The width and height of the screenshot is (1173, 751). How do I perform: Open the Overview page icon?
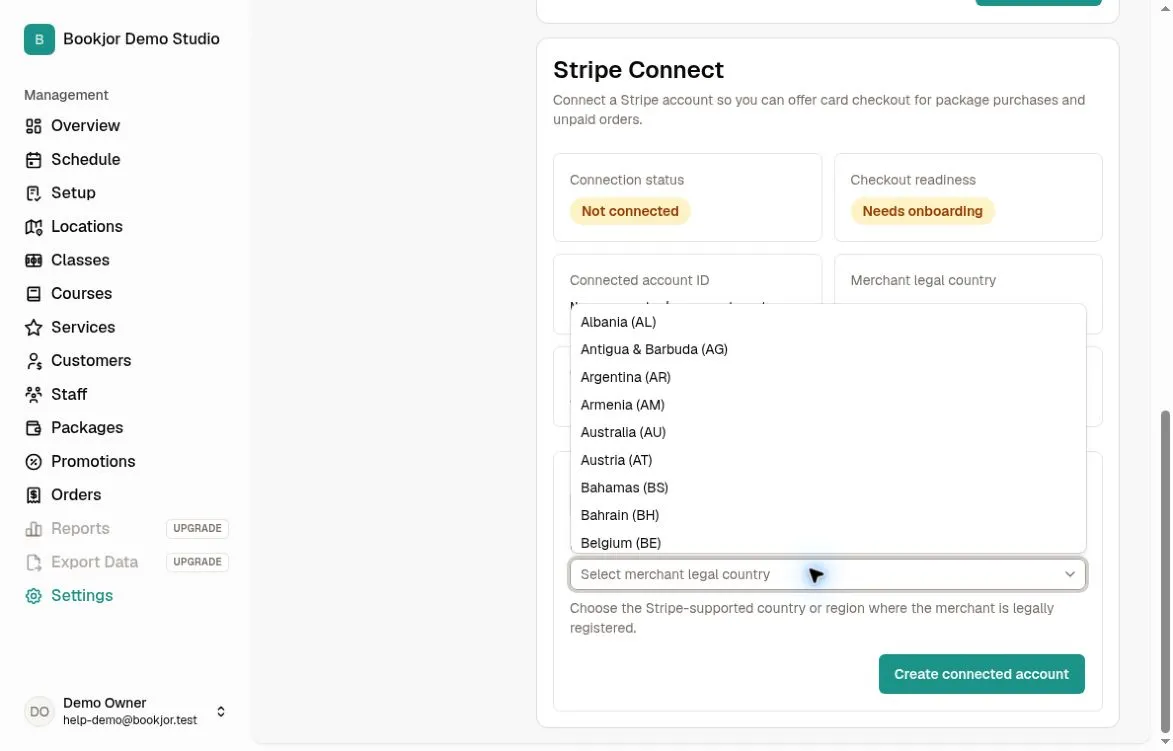click(x=34, y=126)
